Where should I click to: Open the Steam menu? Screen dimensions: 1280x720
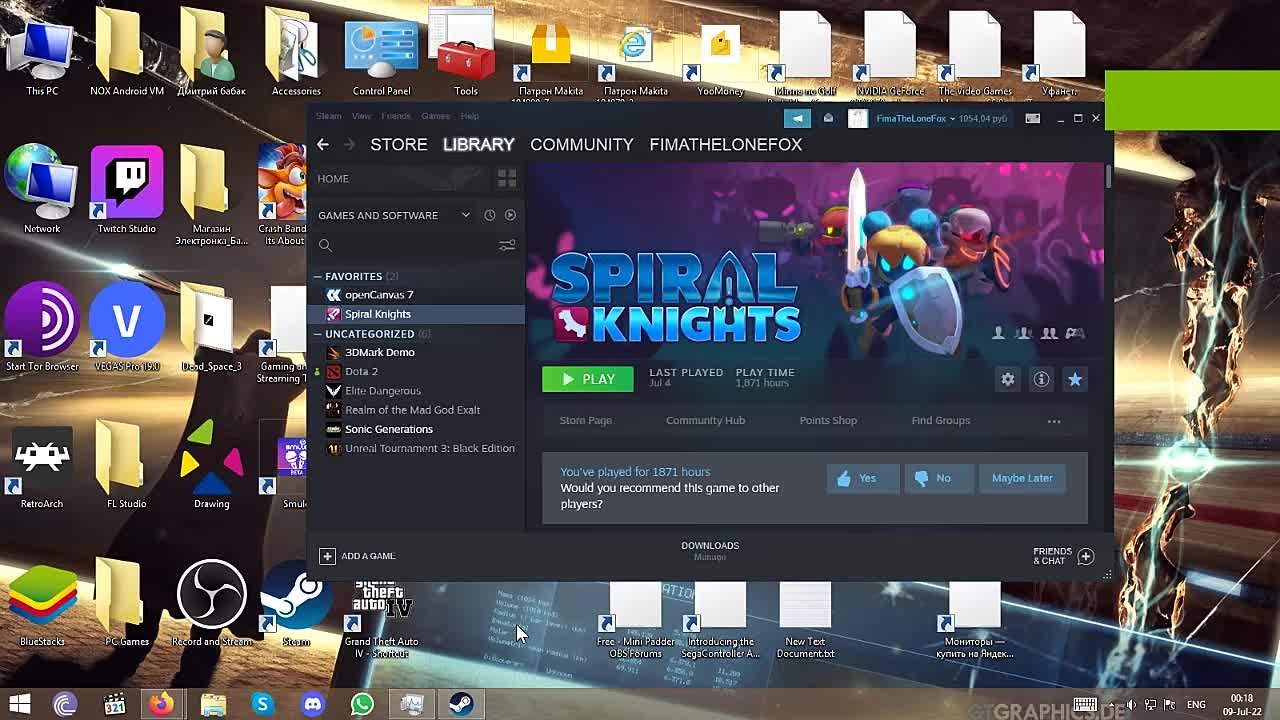(x=329, y=116)
